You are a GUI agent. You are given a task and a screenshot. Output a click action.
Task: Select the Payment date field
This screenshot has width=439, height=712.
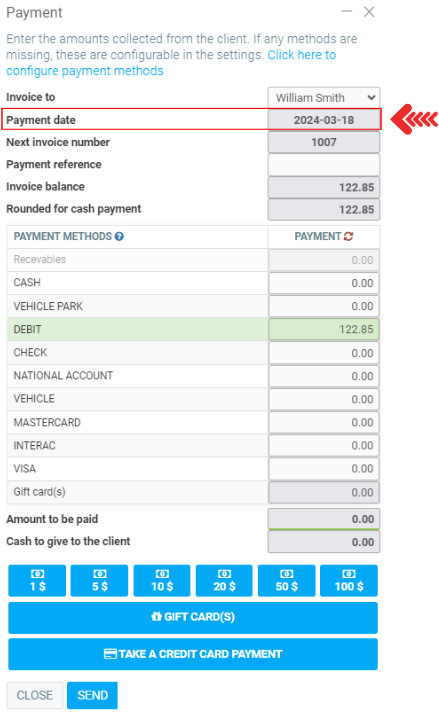[x=324, y=120]
